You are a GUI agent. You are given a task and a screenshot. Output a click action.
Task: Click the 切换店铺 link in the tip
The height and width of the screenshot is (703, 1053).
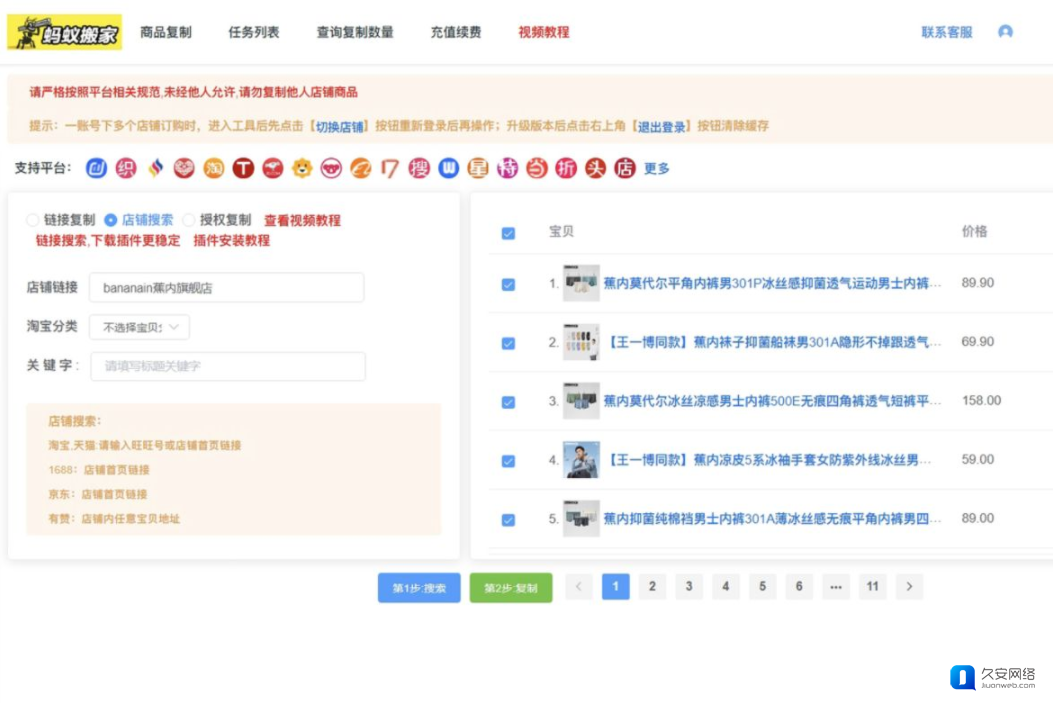click(x=340, y=126)
